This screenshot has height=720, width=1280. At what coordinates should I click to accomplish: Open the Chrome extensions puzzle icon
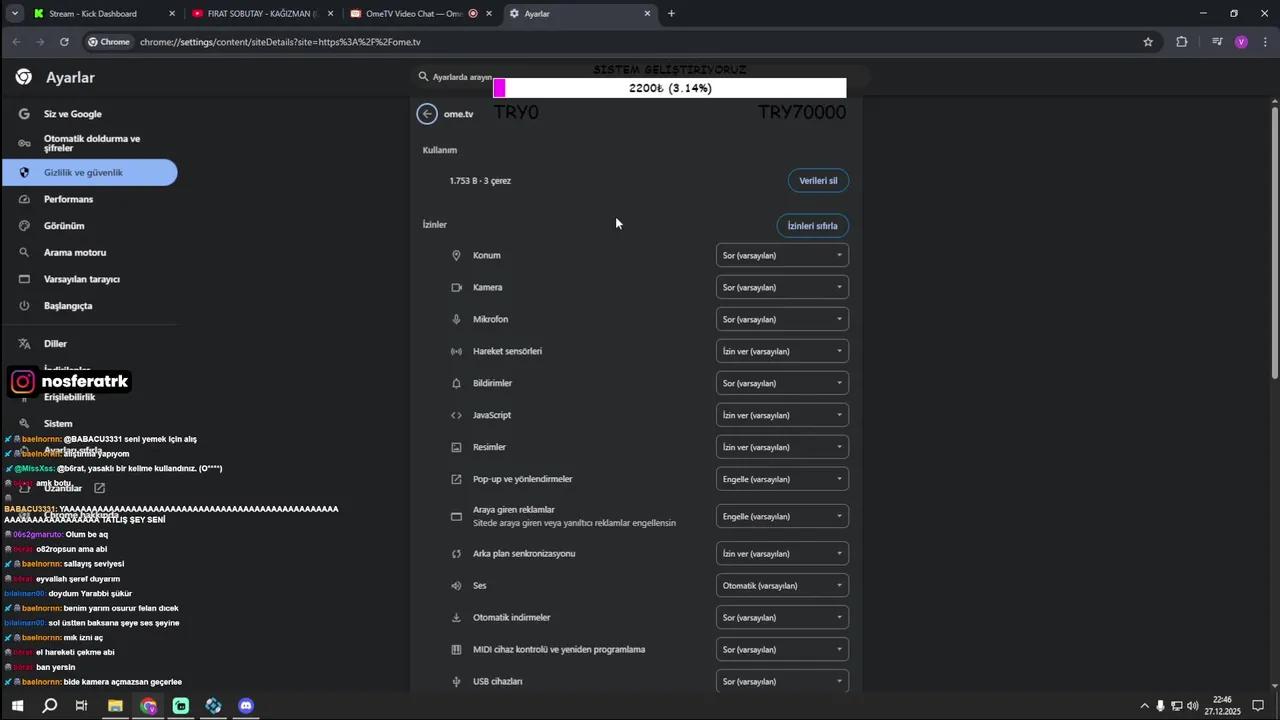coord(1182,42)
